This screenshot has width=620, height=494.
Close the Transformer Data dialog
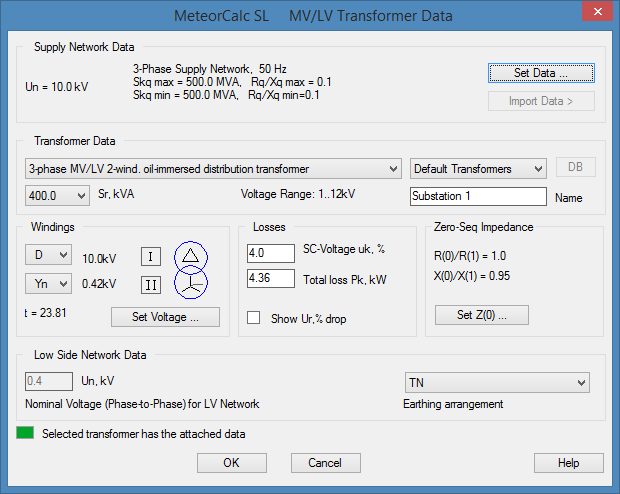597,11
